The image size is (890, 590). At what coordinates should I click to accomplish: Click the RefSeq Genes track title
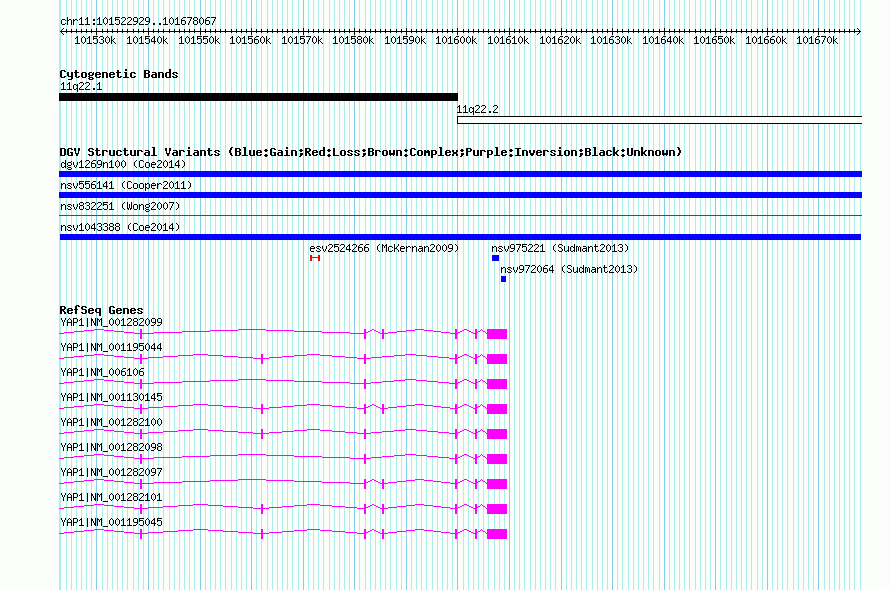pyautogui.click(x=102, y=310)
